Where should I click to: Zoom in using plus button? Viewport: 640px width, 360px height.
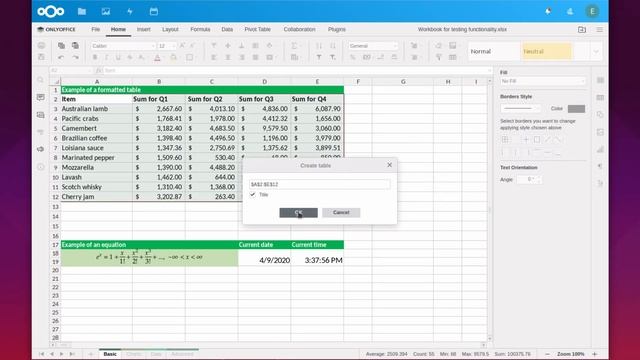click(595, 354)
